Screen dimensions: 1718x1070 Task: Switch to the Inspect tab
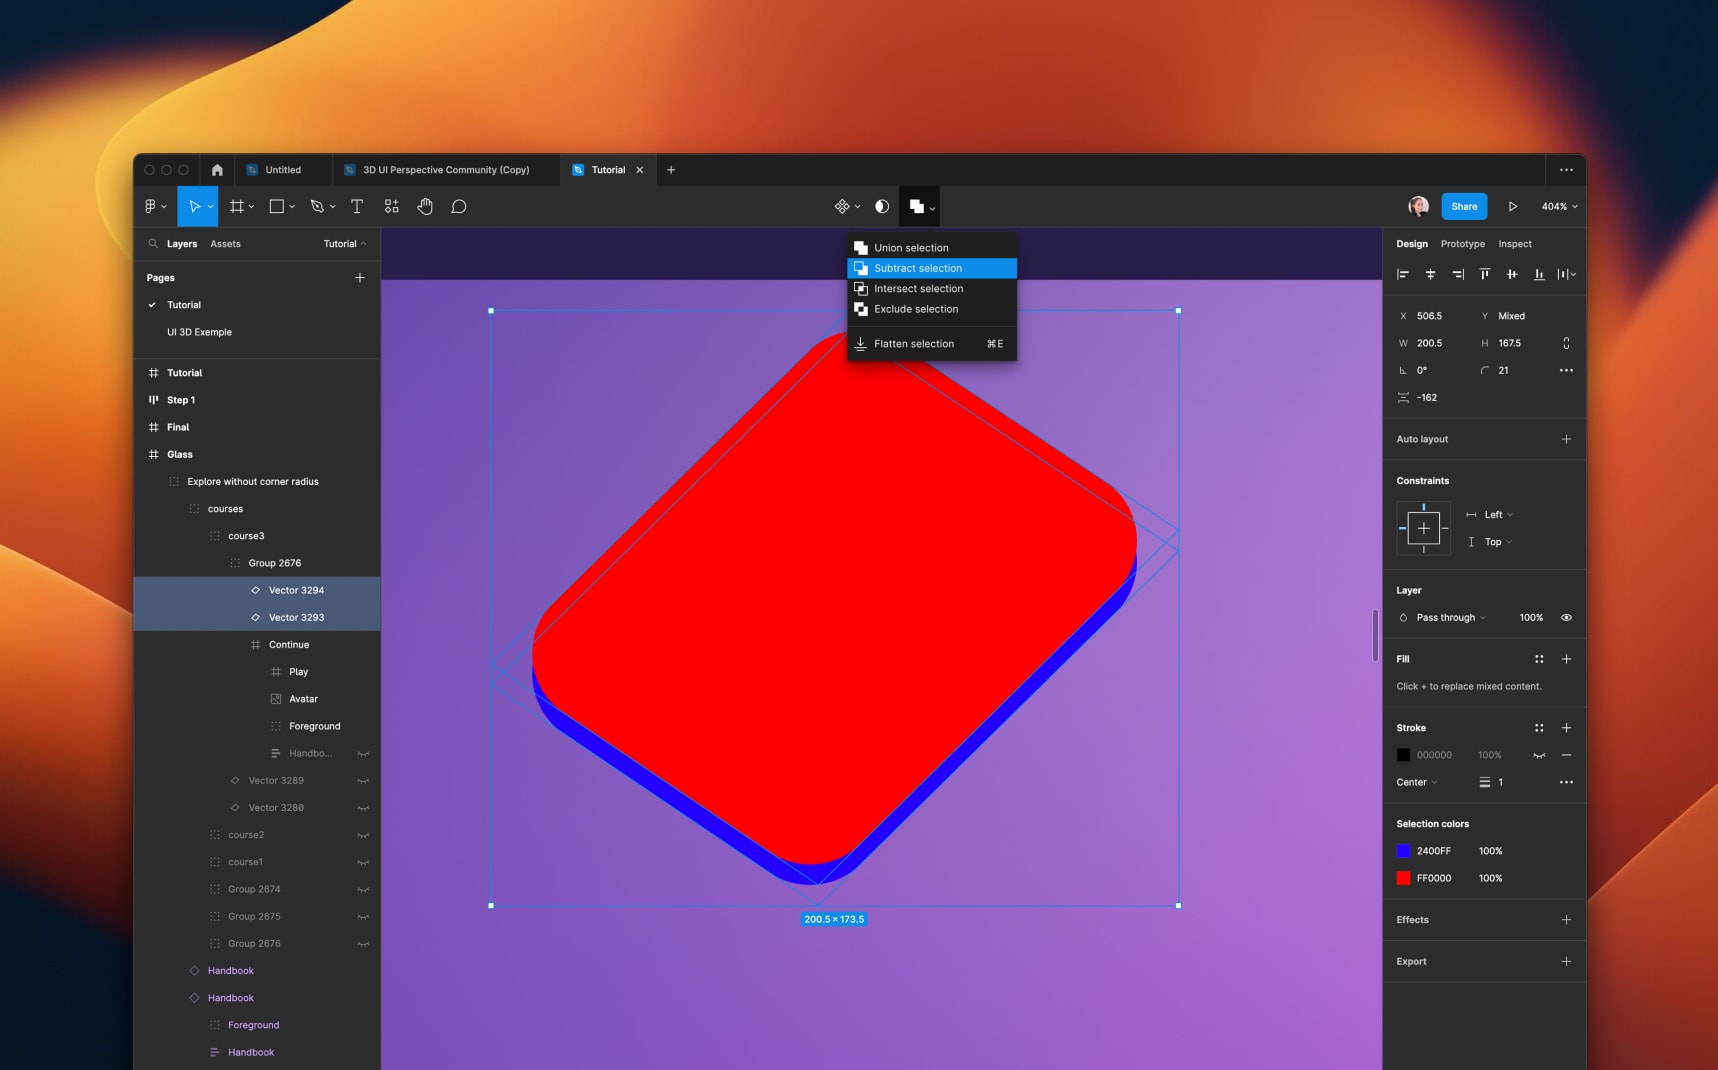tap(1515, 243)
